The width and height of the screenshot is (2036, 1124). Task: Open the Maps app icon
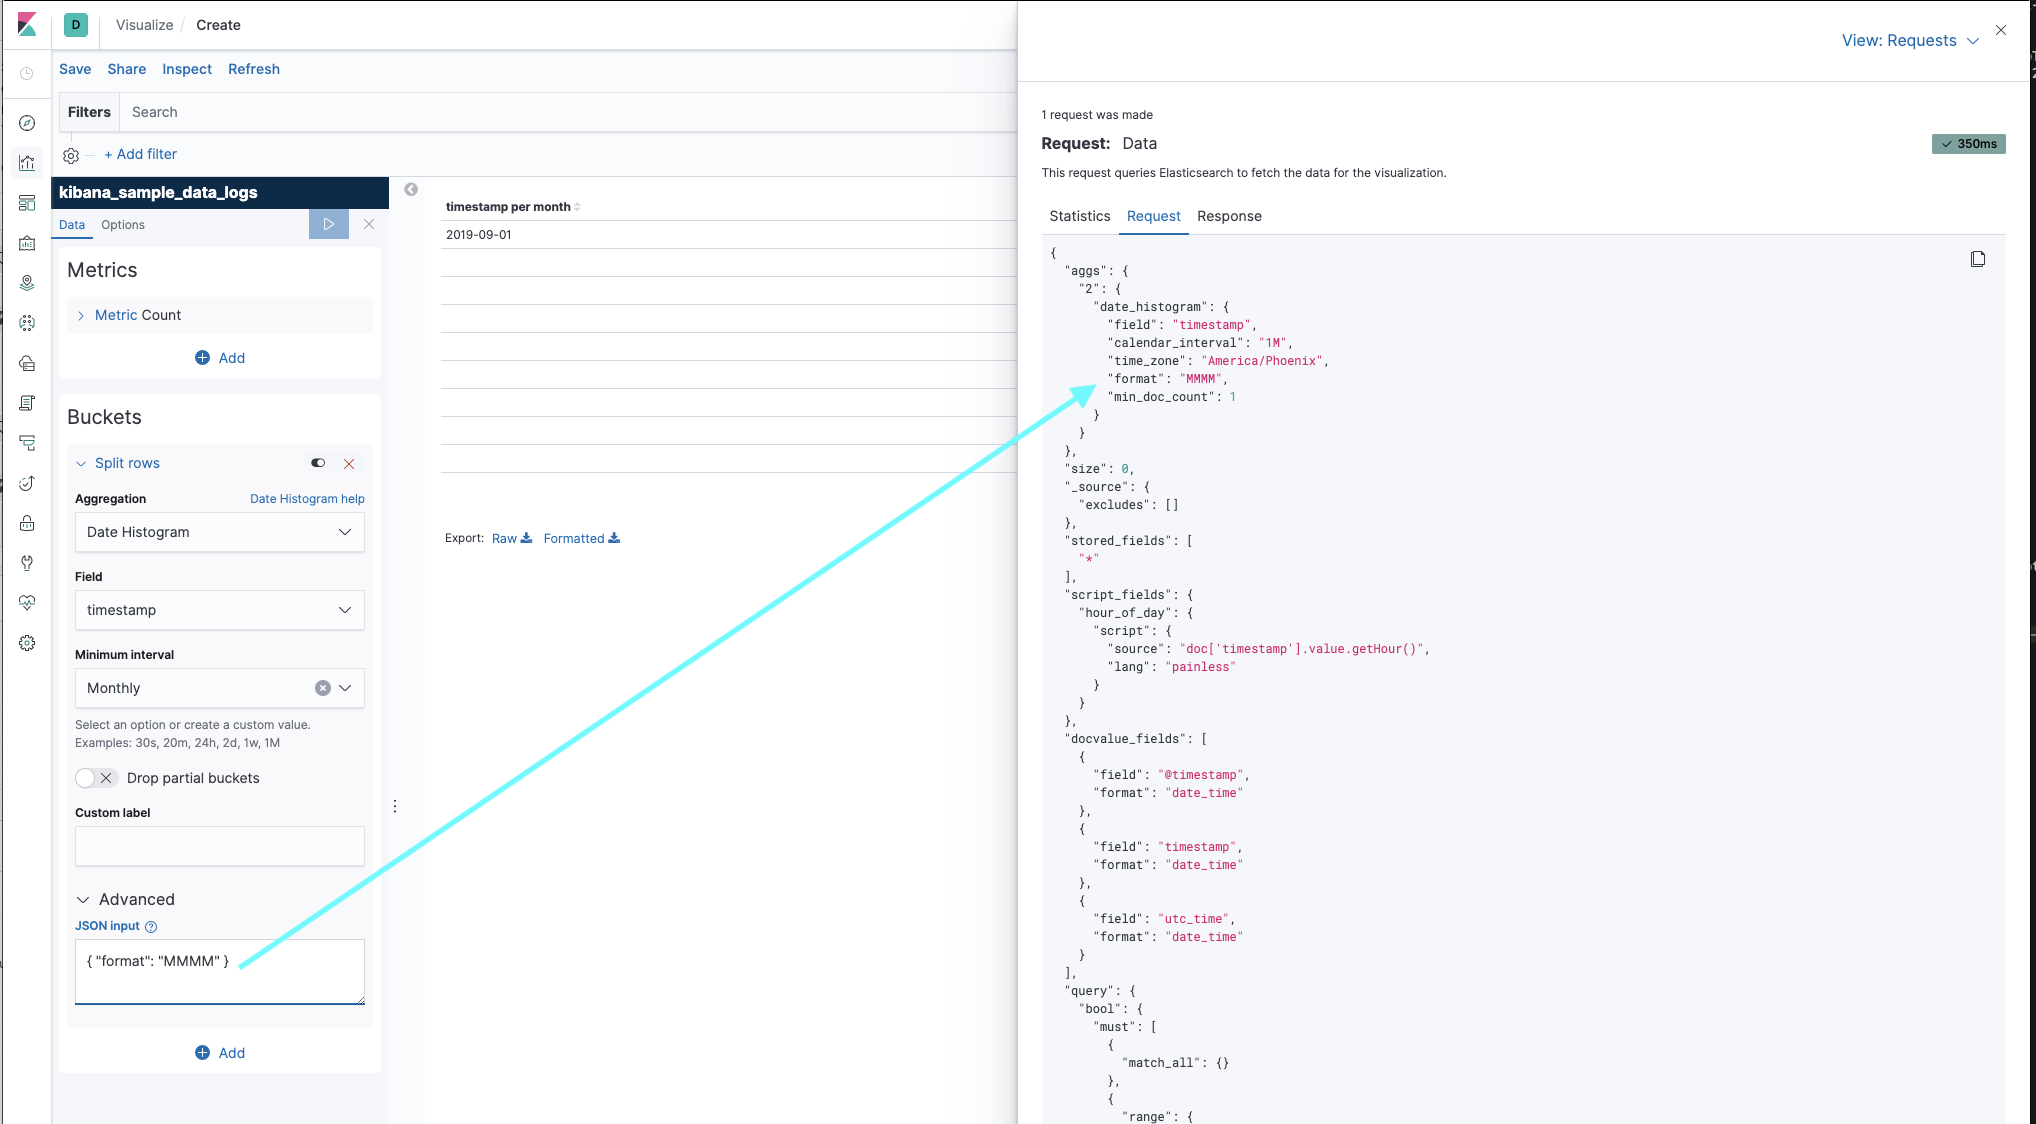(27, 283)
